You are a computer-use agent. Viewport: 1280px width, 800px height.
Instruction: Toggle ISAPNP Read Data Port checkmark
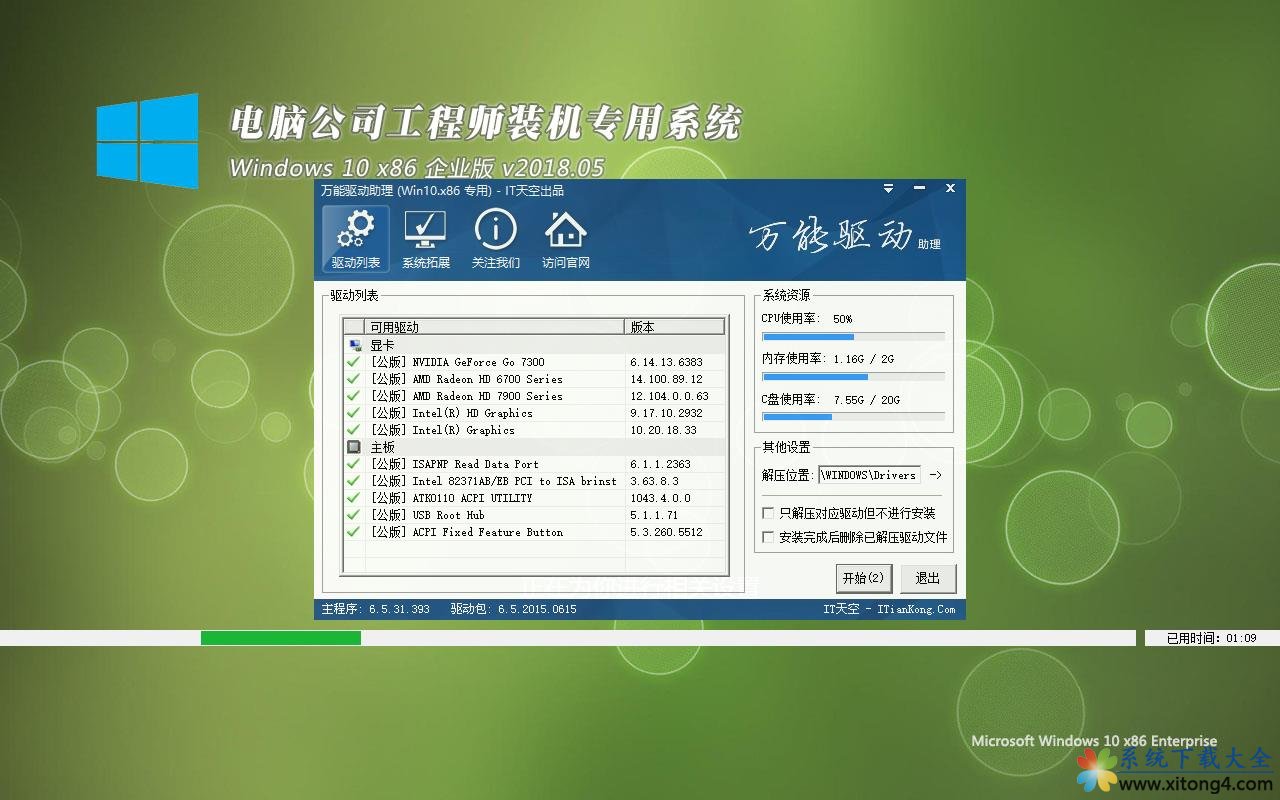353,464
